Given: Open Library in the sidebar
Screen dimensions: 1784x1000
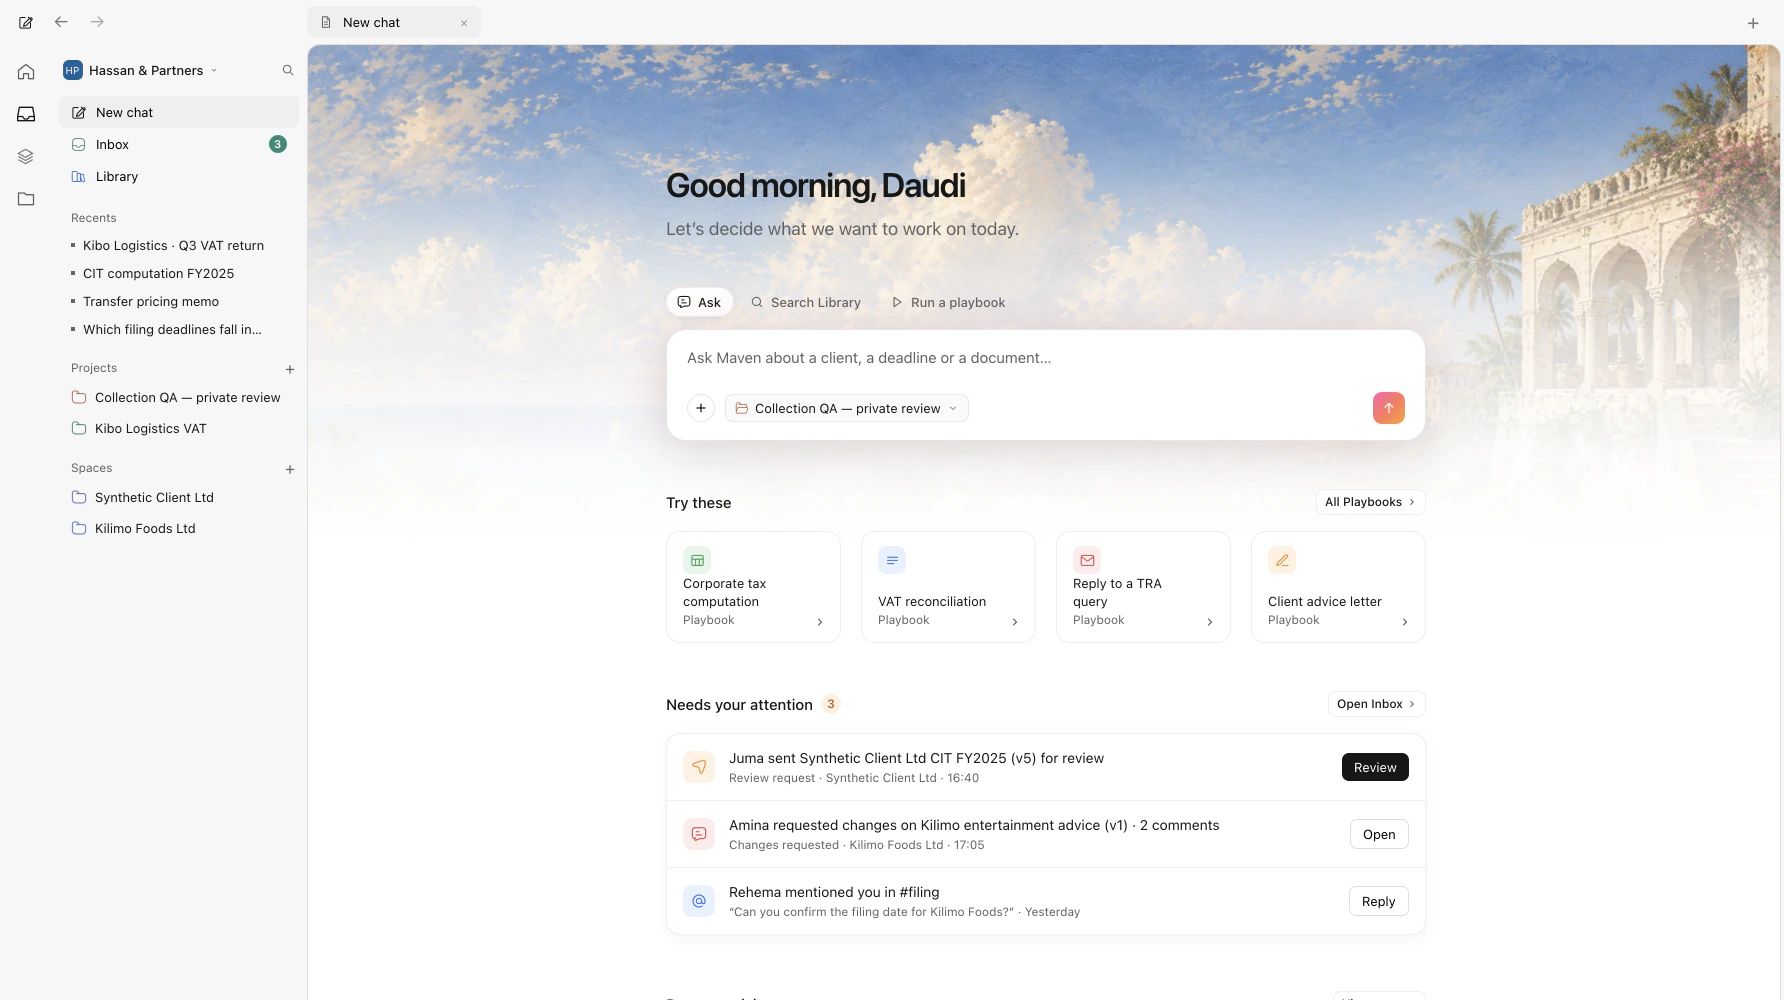Looking at the screenshot, I should coord(179,176).
